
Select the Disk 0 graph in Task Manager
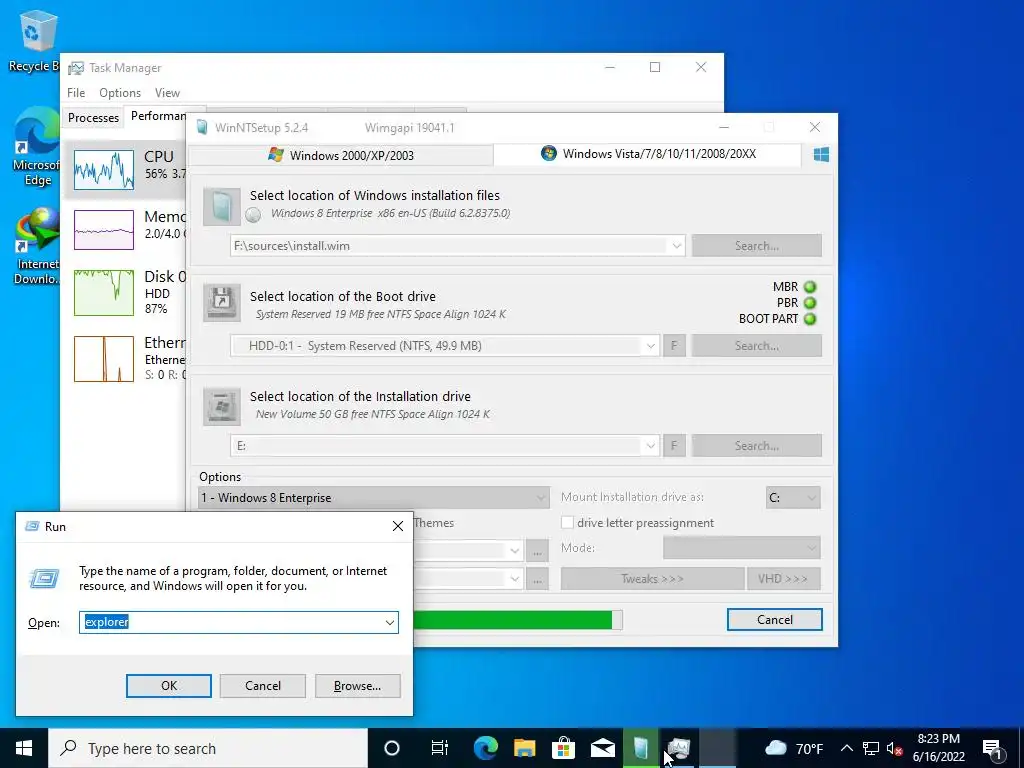tap(104, 293)
